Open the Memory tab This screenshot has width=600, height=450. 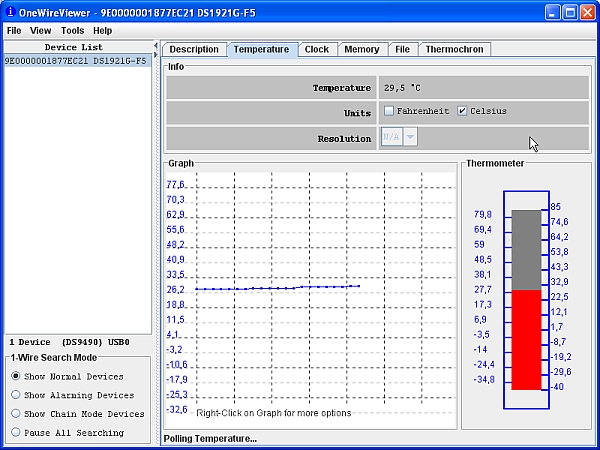[362, 49]
